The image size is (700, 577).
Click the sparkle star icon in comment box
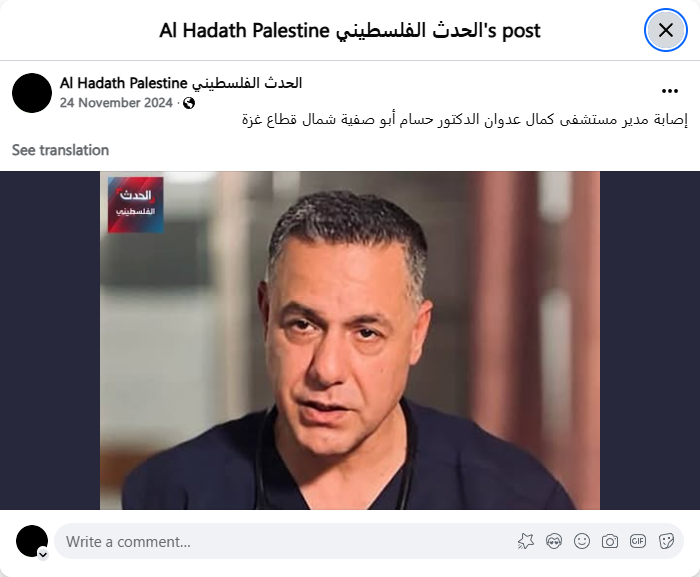point(526,541)
